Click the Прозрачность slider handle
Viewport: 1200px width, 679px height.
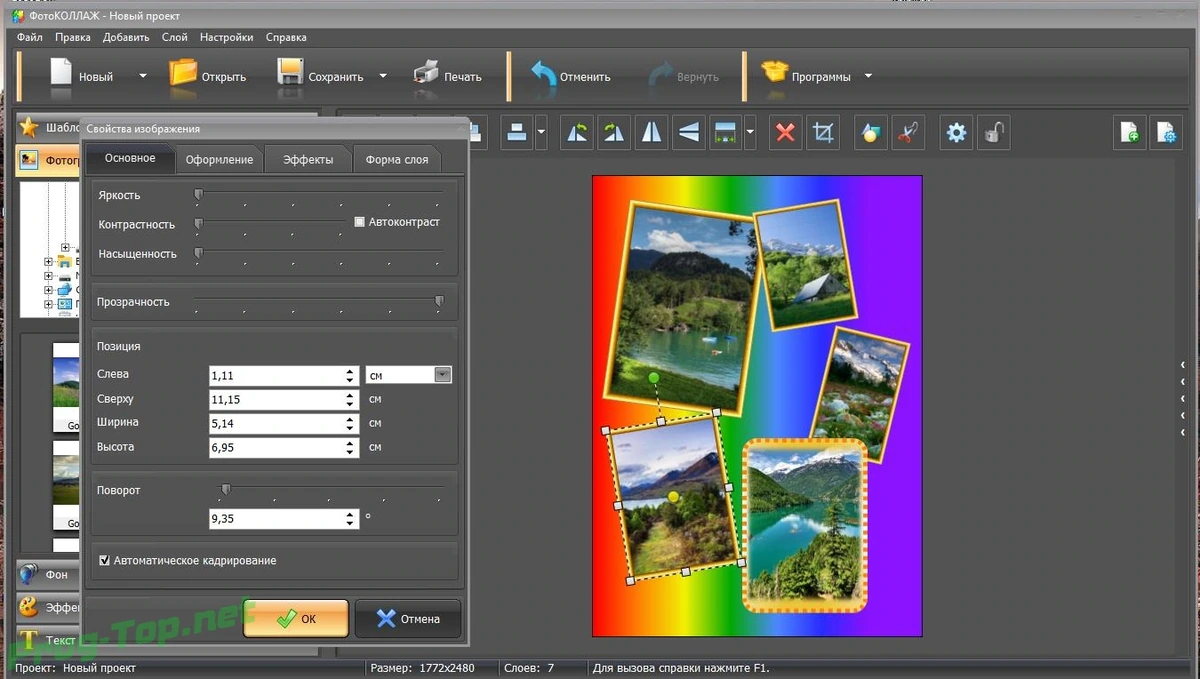point(439,301)
